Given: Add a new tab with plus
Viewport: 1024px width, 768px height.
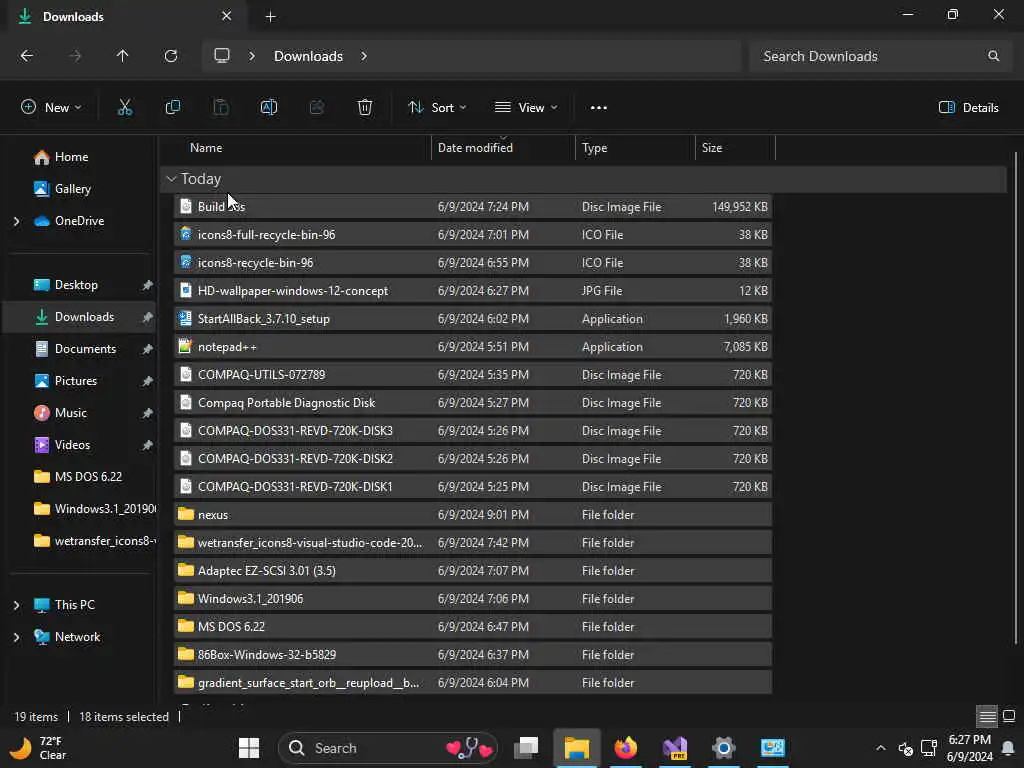Looking at the screenshot, I should [x=270, y=17].
